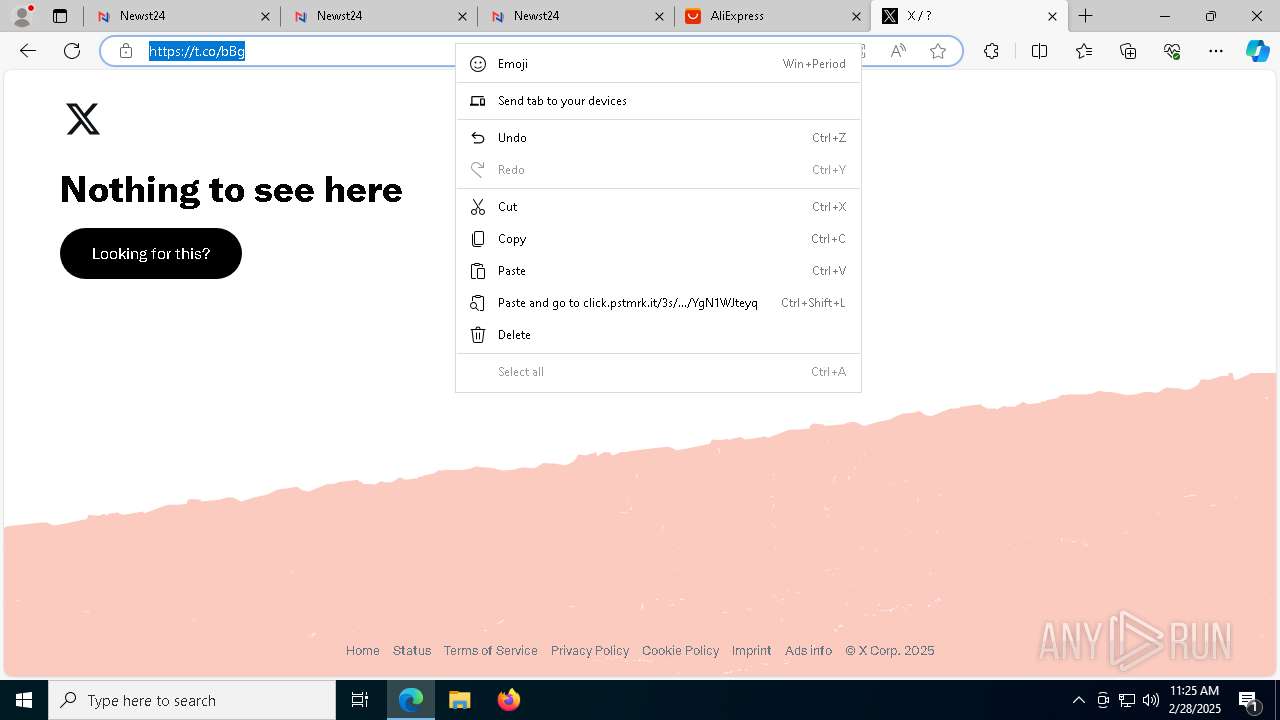This screenshot has width=1280, height=720.
Task: Open the Imprint footer link
Action: 752,651
